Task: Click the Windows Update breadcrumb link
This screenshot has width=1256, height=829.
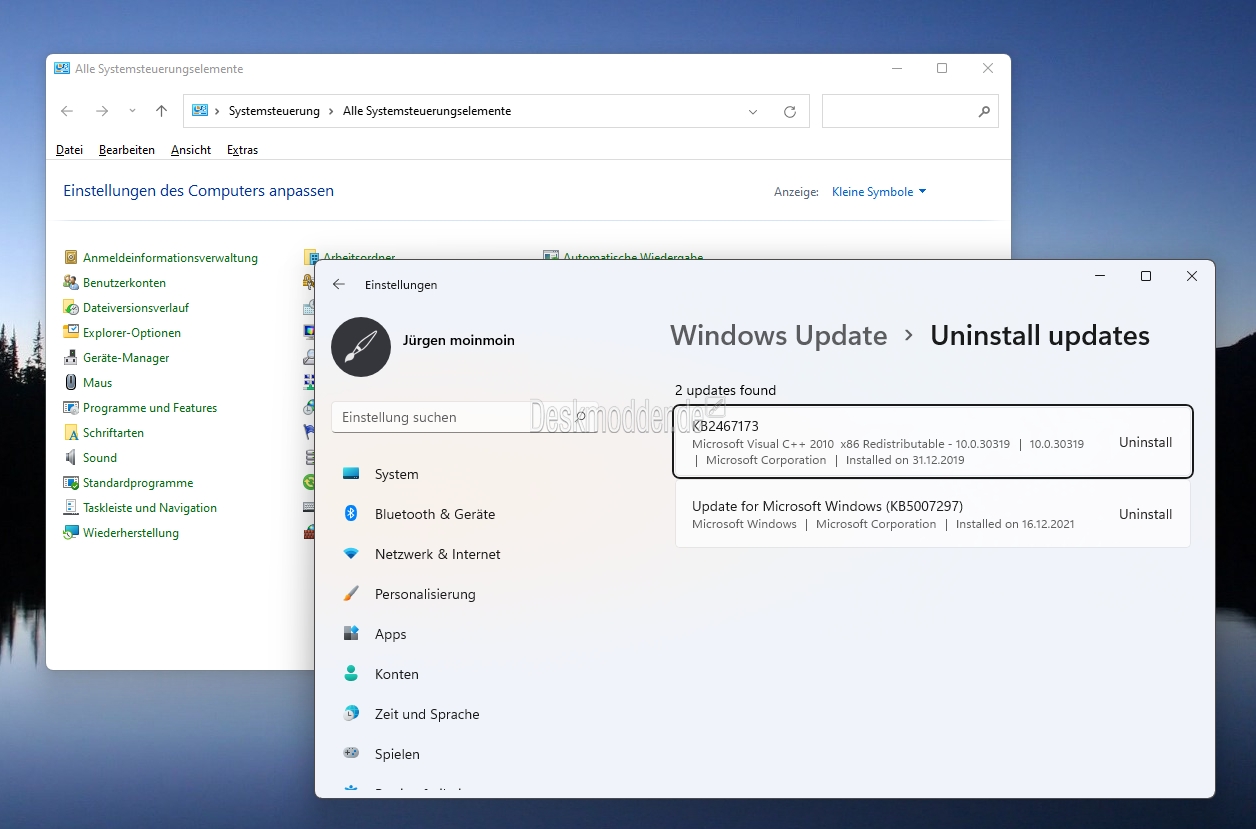Action: pyautogui.click(x=778, y=335)
